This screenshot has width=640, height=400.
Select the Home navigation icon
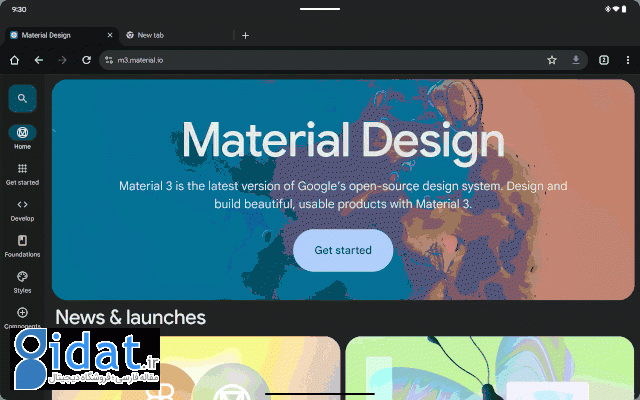pyautogui.click(x=22, y=133)
